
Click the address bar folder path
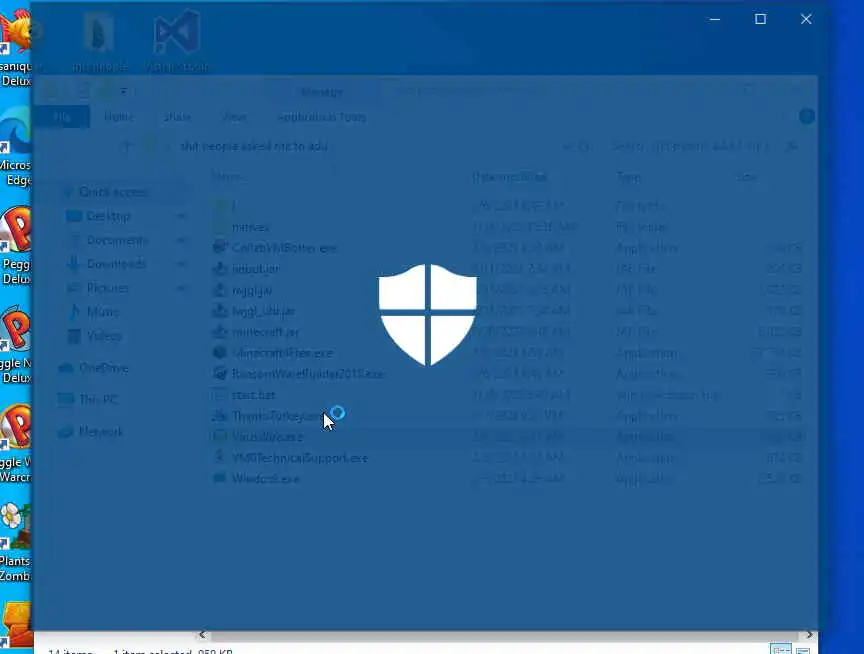pos(253,146)
